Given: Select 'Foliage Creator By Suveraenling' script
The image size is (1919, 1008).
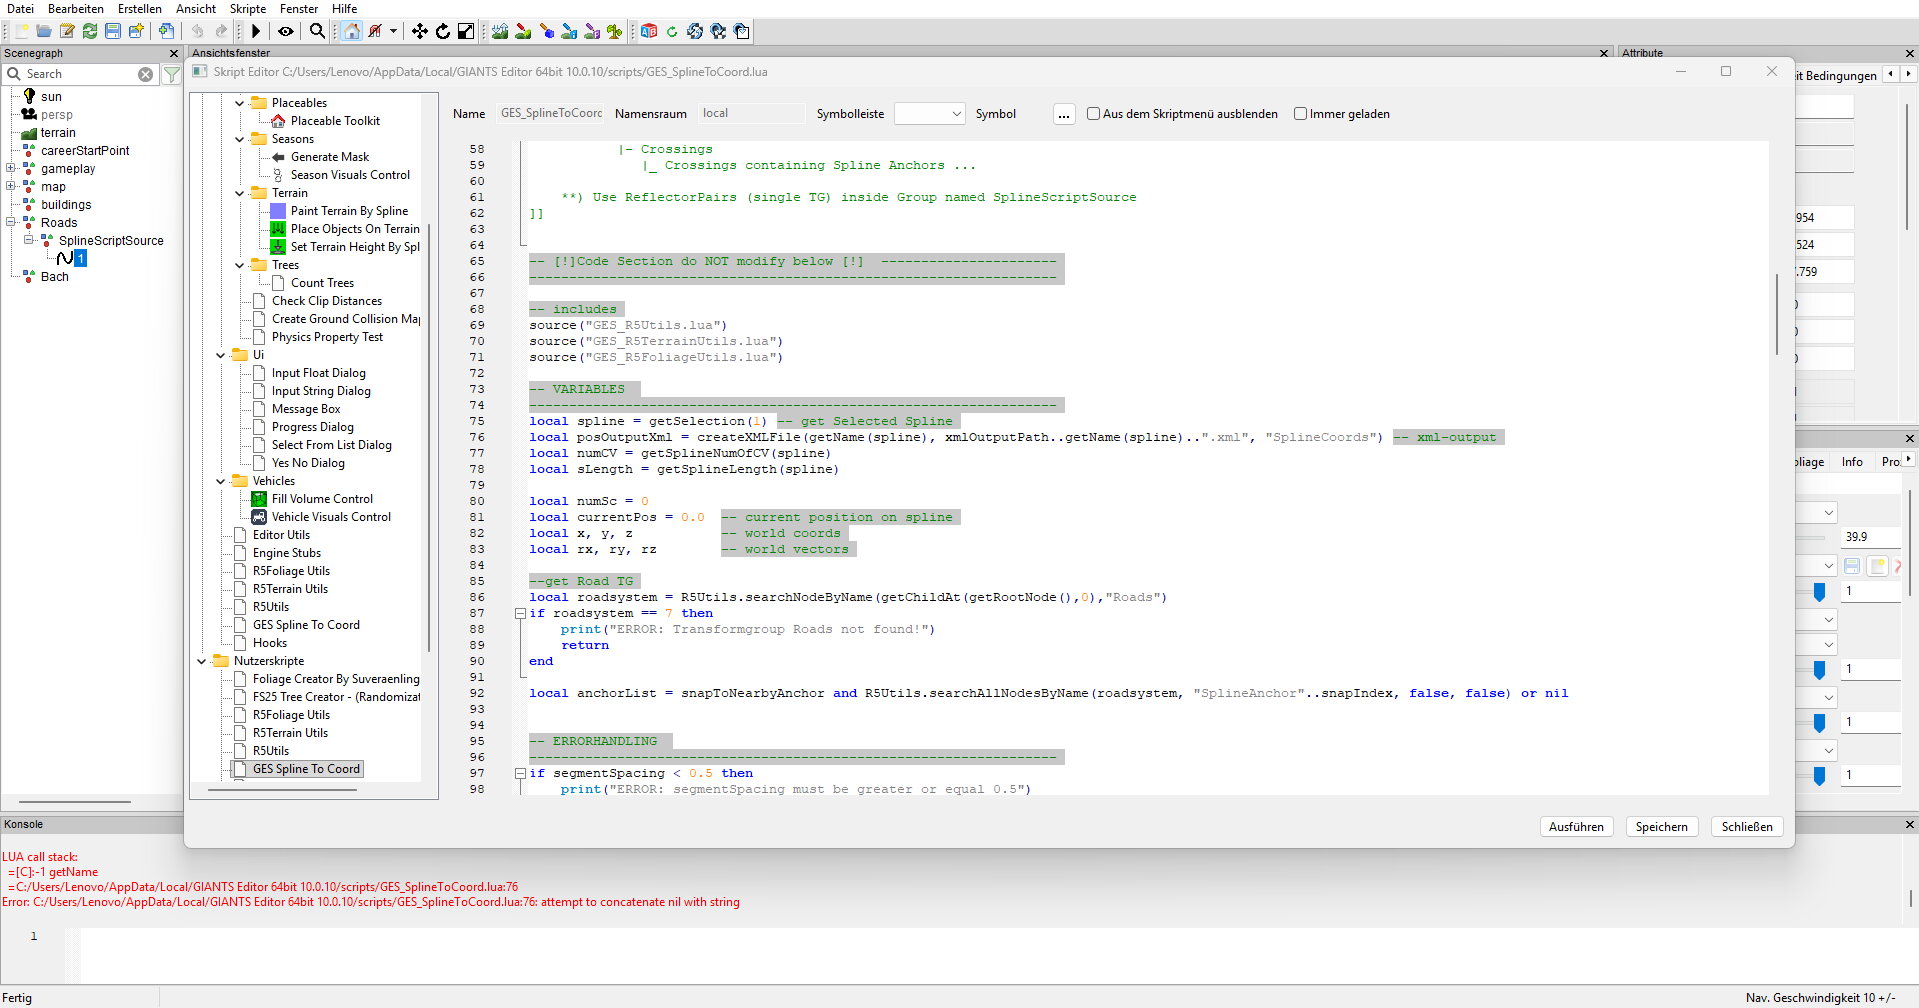Looking at the screenshot, I should coord(336,679).
